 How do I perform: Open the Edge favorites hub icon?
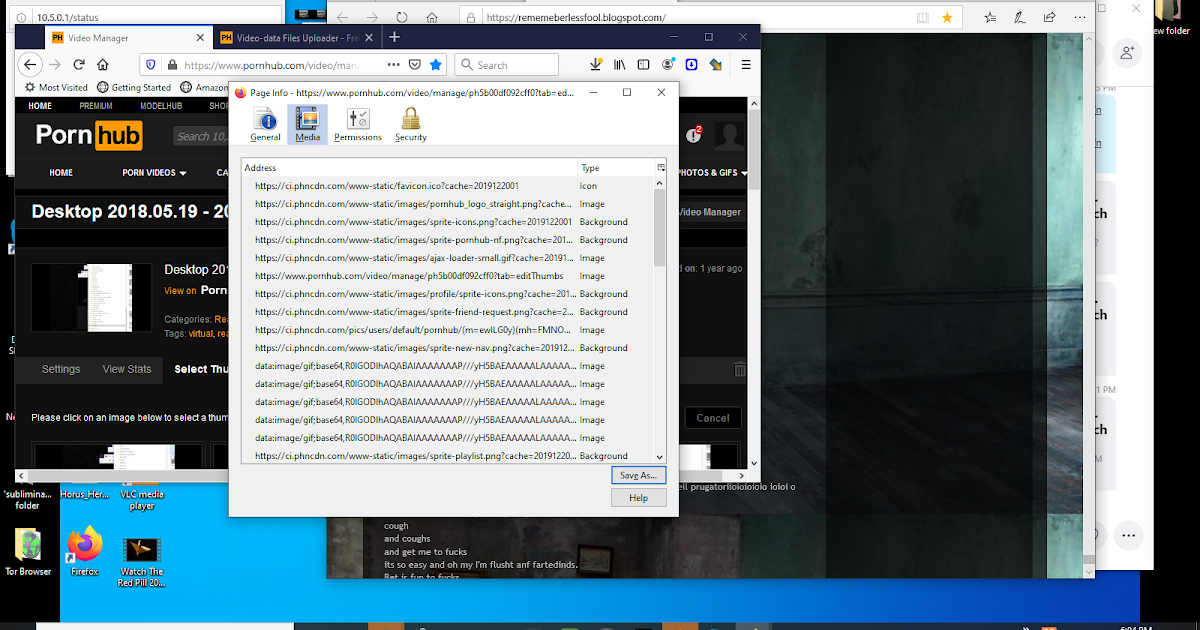coord(990,17)
